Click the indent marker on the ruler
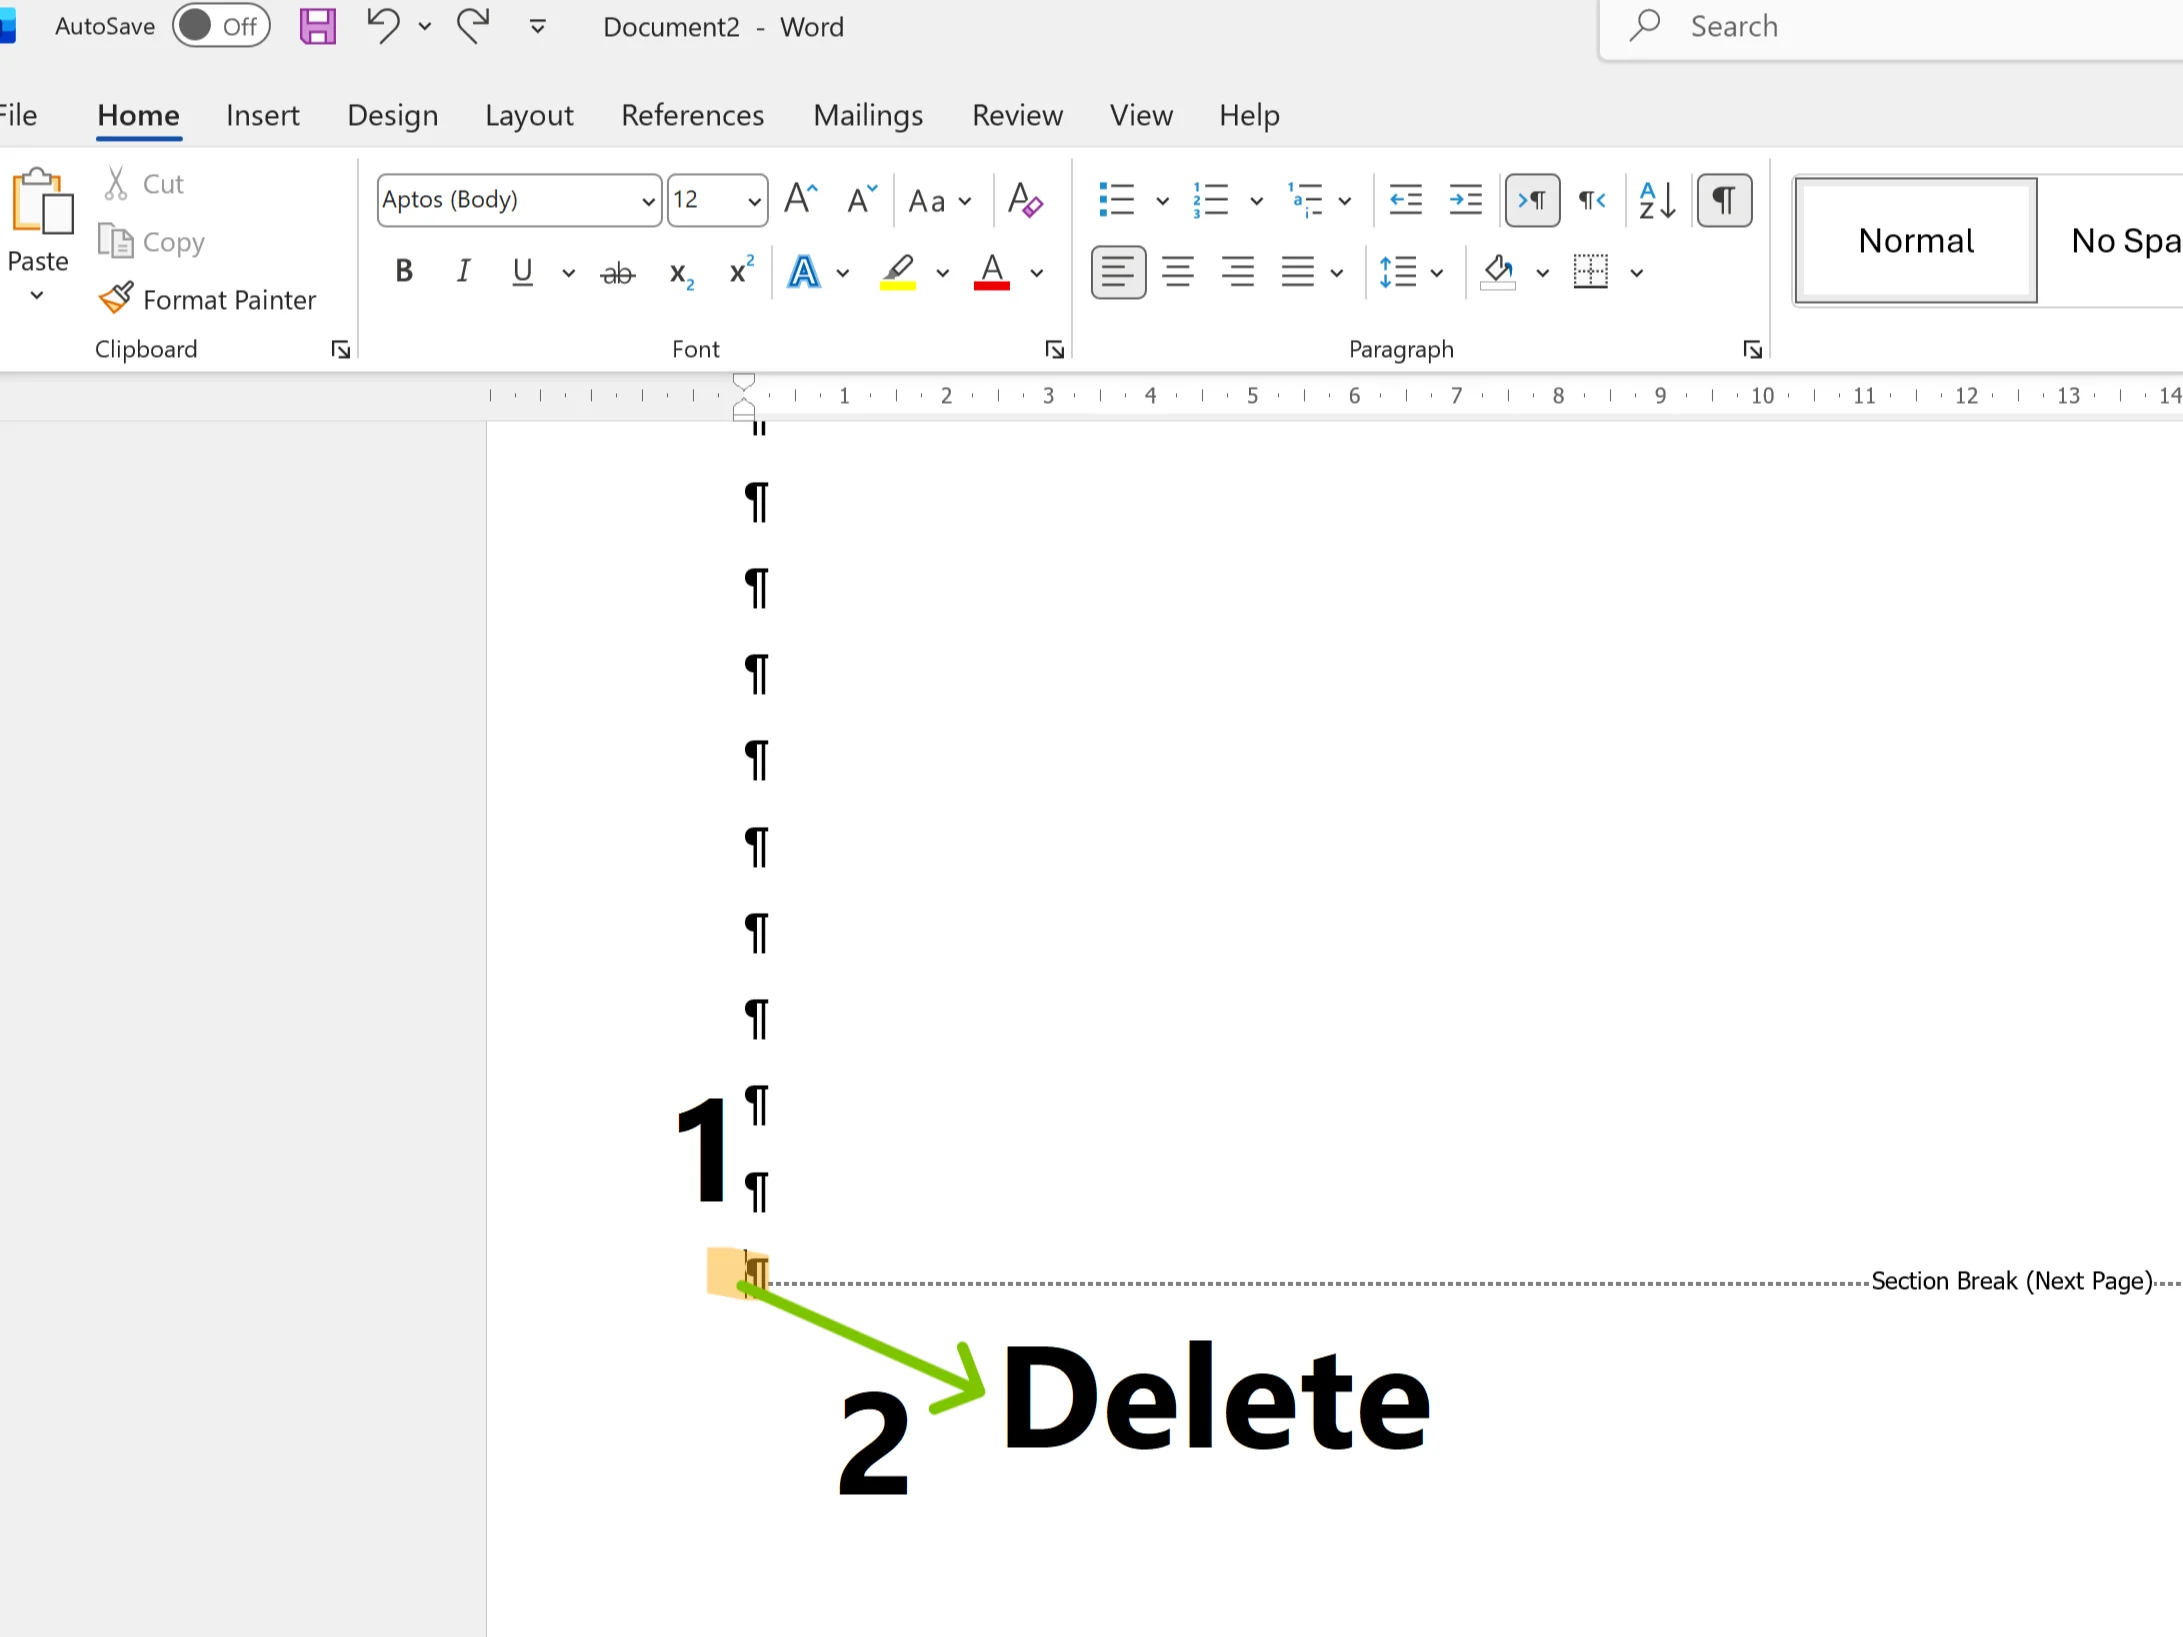Image resolution: width=2183 pixels, height=1637 pixels. (744, 396)
